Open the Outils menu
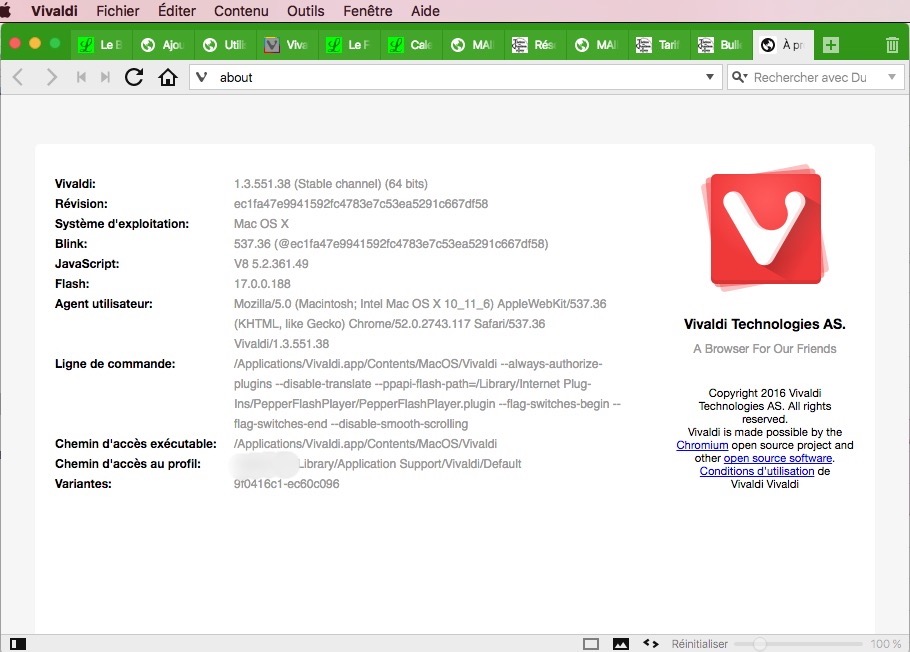910x652 pixels. pyautogui.click(x=305, y=11)
